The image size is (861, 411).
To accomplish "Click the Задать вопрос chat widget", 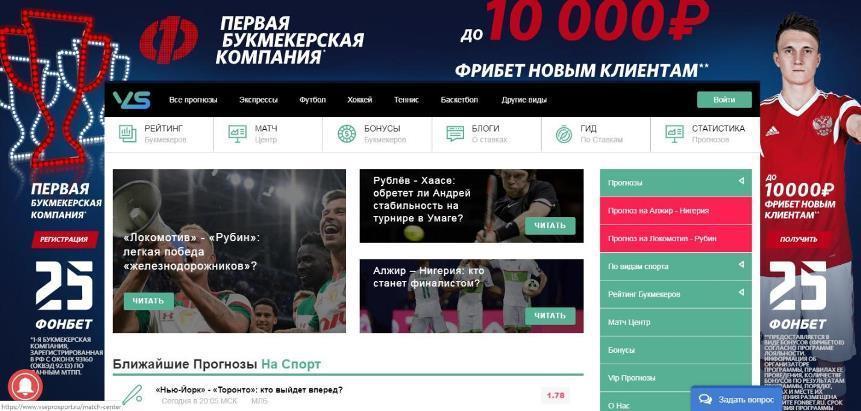I will tap(736, 399).
